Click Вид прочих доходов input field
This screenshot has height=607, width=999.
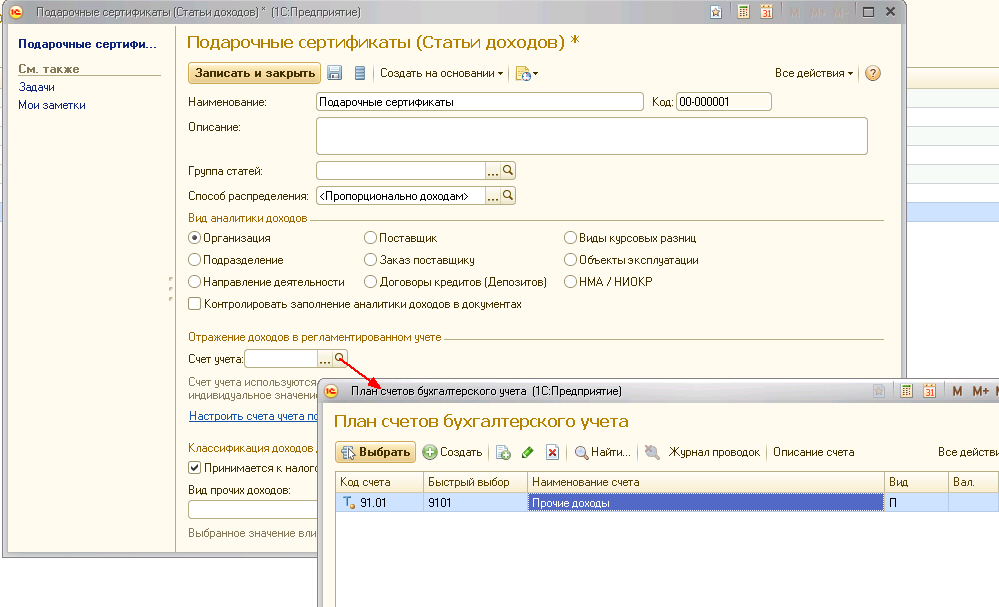click(253, 510)
